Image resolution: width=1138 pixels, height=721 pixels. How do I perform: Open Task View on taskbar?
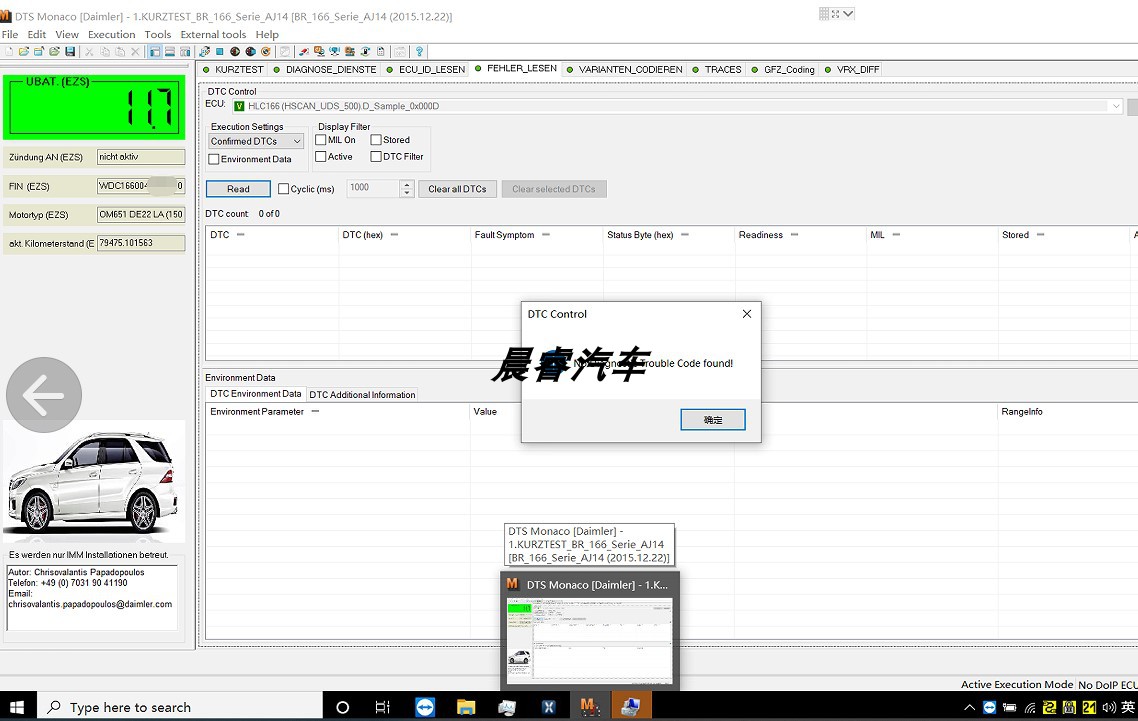[382, 706]
